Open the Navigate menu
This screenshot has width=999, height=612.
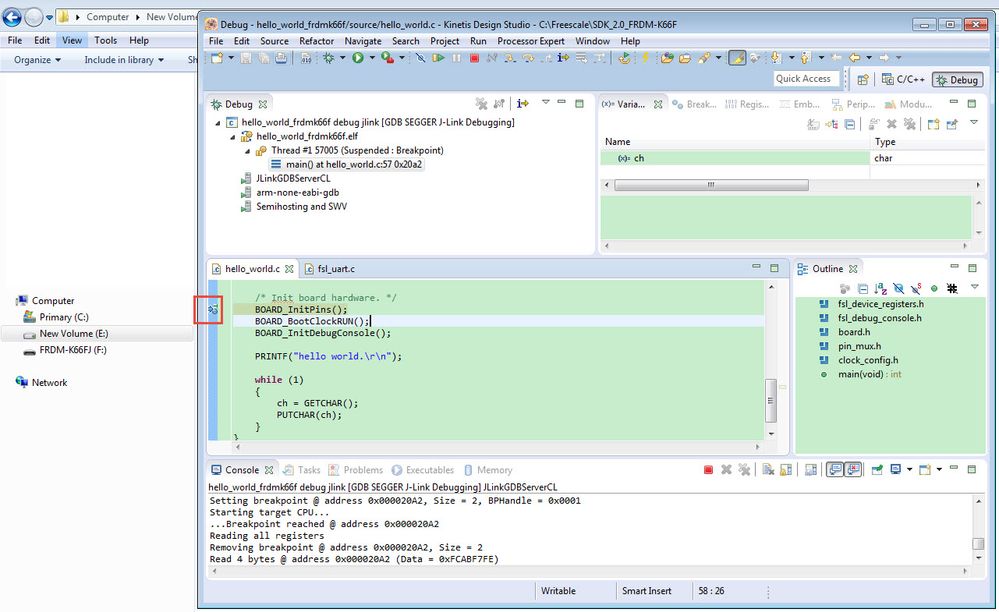pyautogui.click(x=363, y=41)
